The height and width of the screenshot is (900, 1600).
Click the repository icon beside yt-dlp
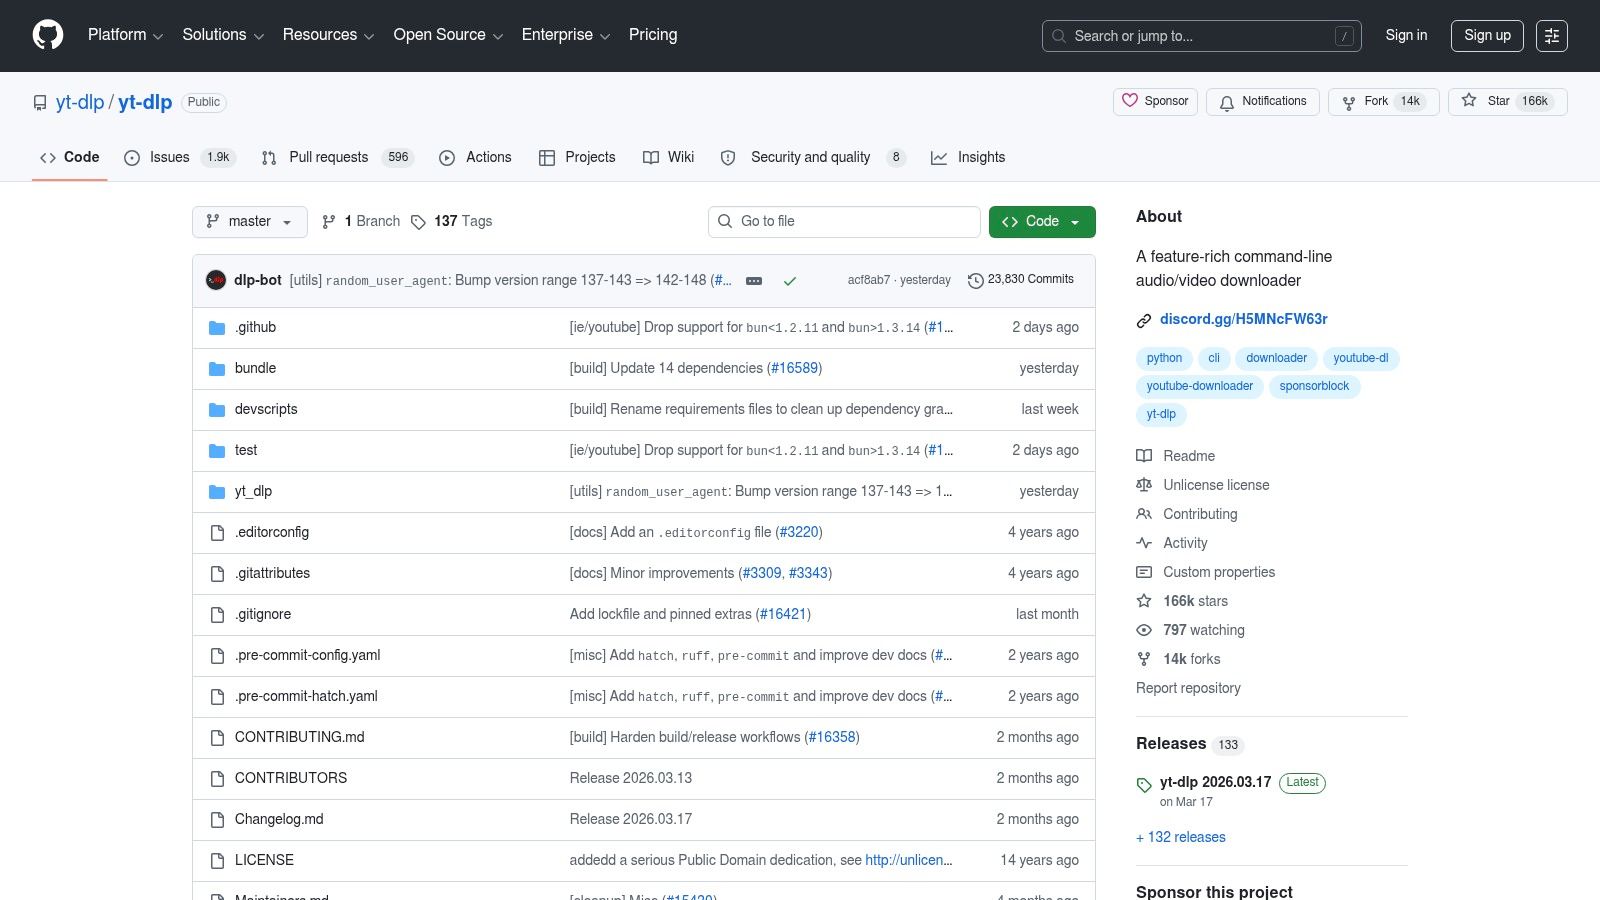pyautogui.click(x=40, y=103)
